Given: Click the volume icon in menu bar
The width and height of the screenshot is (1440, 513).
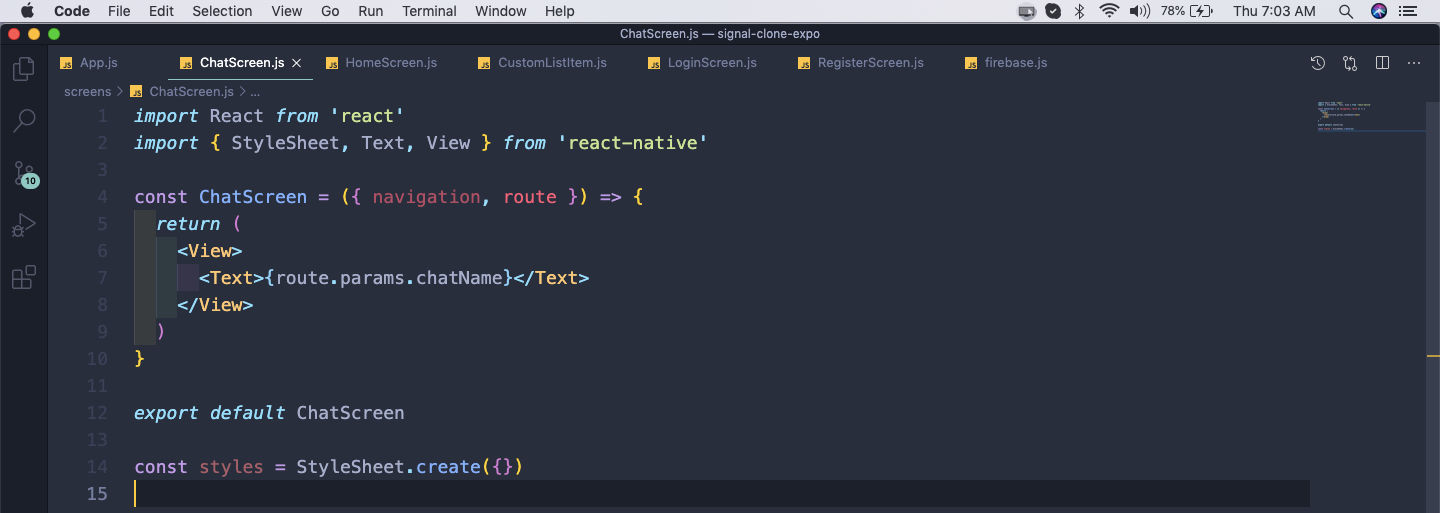Looking at the screenshot, I should tap(1139, 11).
